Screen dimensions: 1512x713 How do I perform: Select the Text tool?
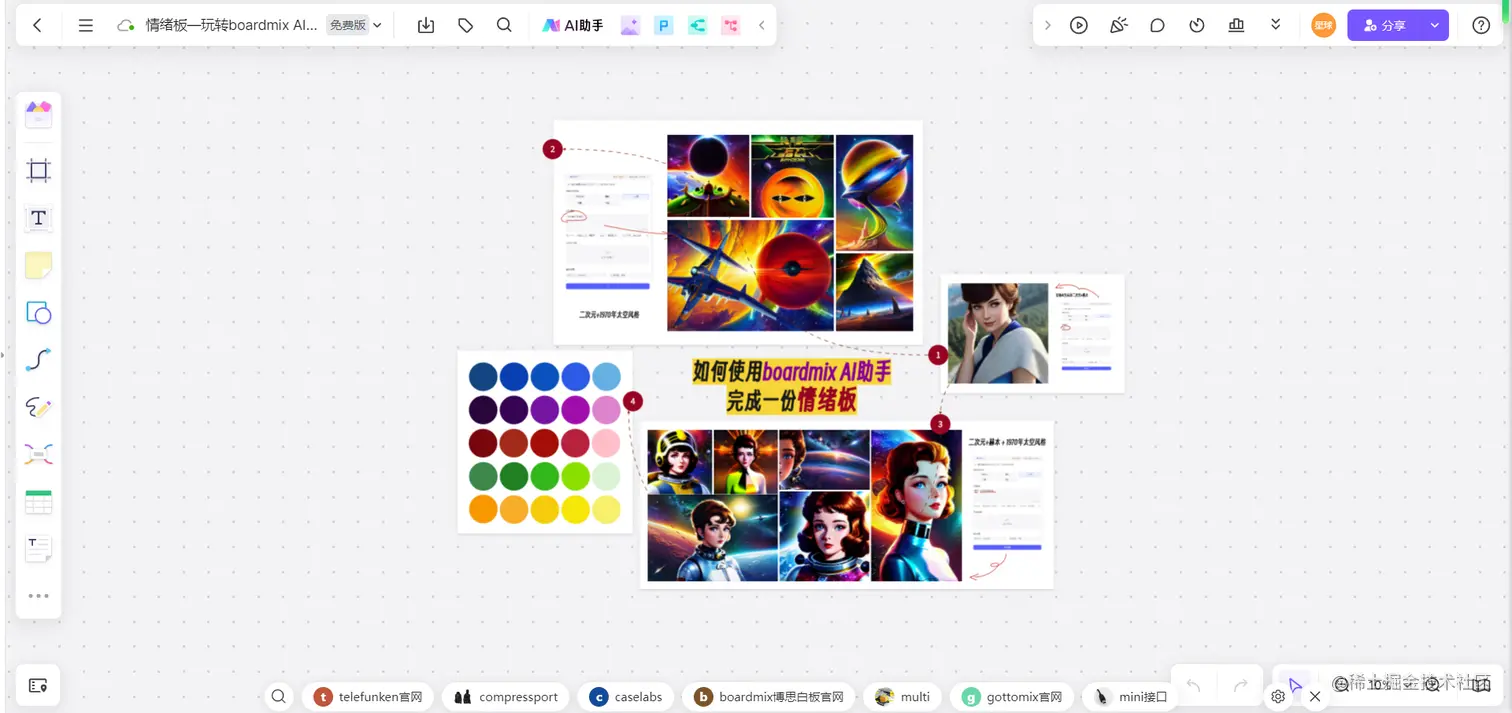click(38, 218)
